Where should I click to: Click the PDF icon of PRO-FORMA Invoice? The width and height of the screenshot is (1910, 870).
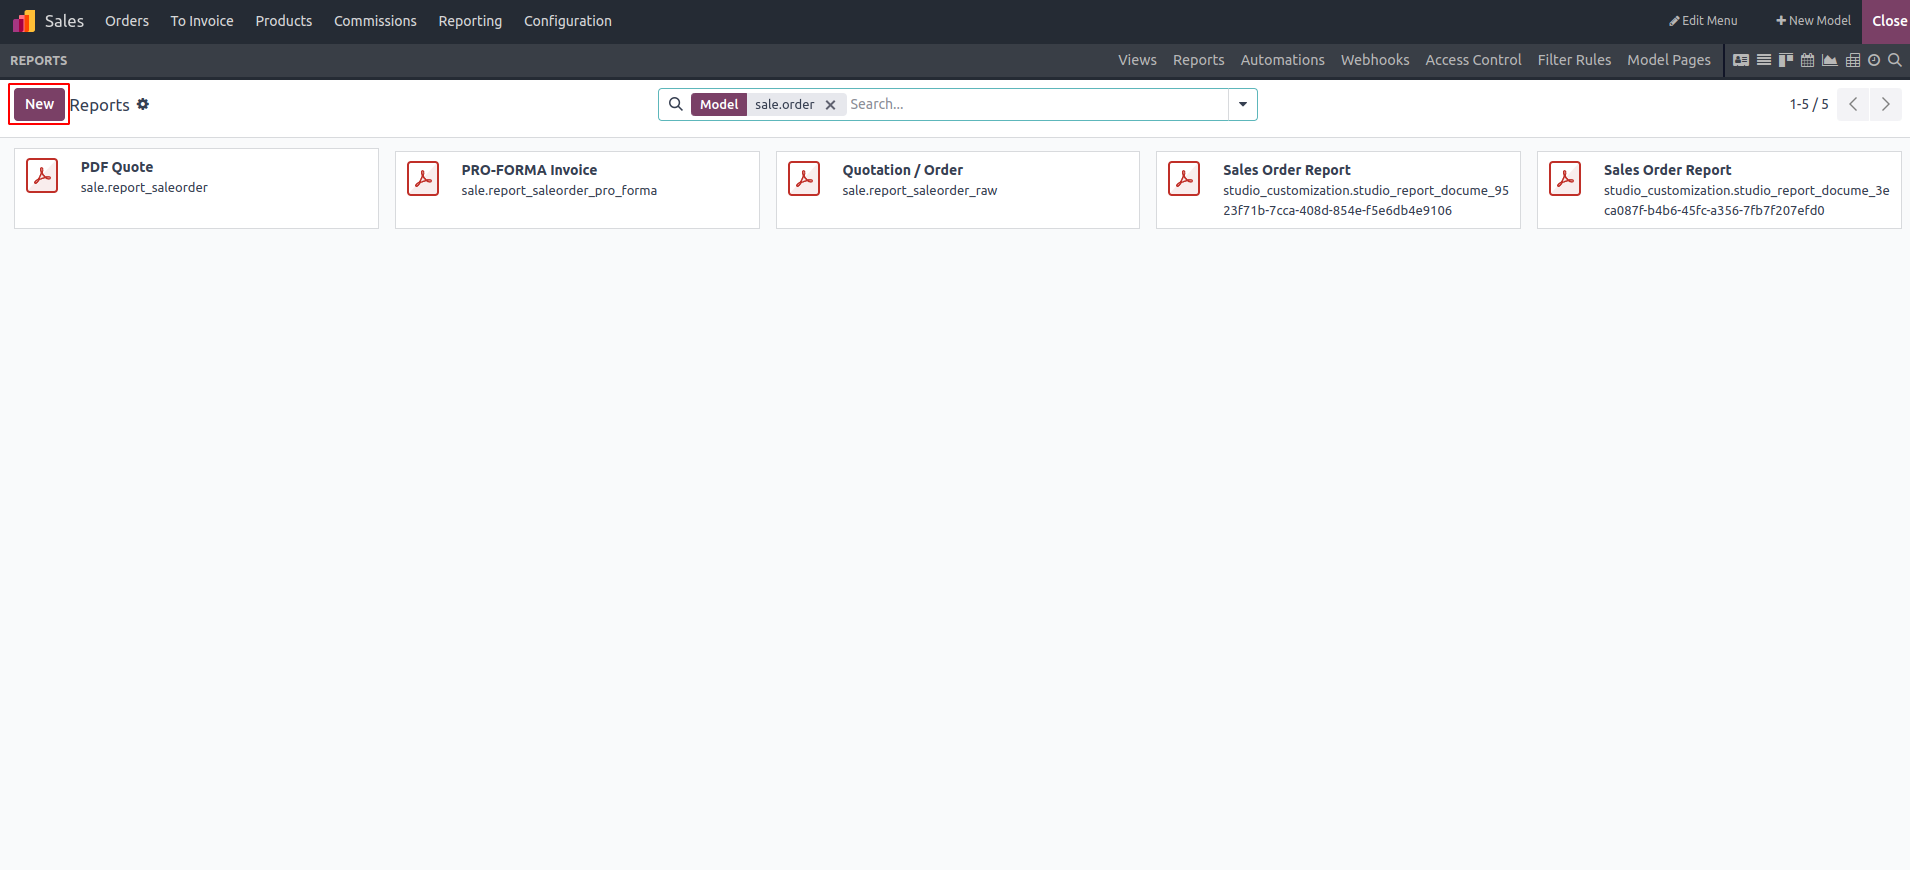click(x=423, y=179)
